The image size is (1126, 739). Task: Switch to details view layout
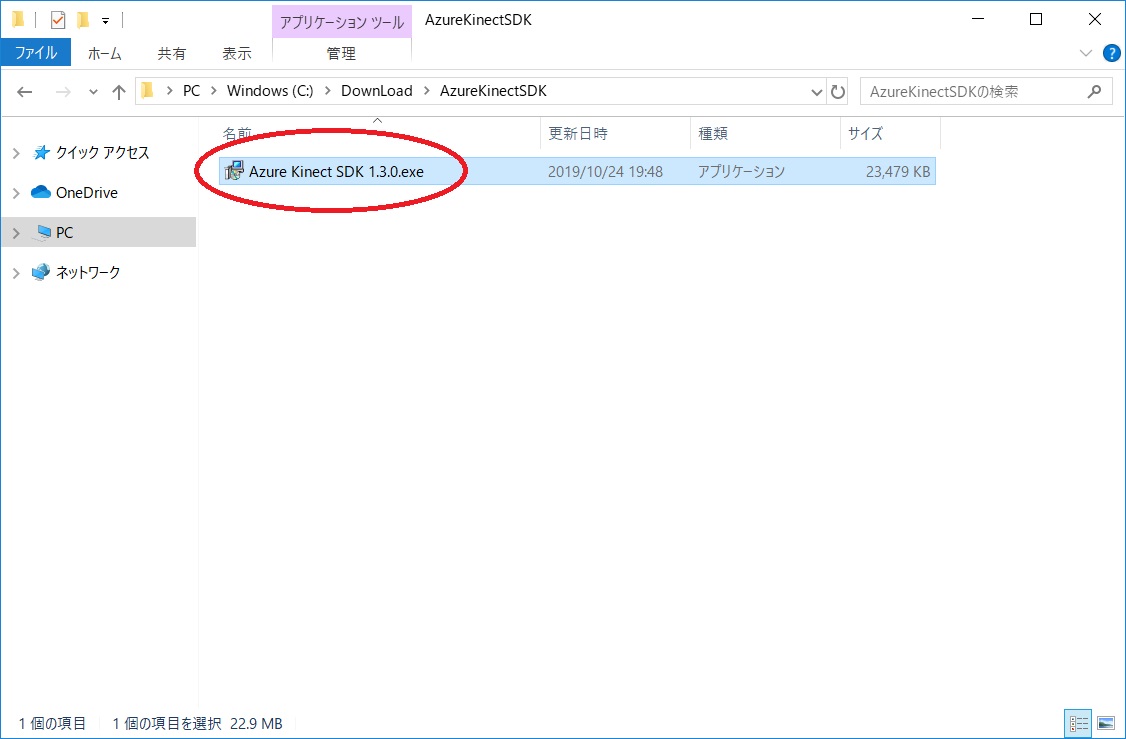(1079, 722)
